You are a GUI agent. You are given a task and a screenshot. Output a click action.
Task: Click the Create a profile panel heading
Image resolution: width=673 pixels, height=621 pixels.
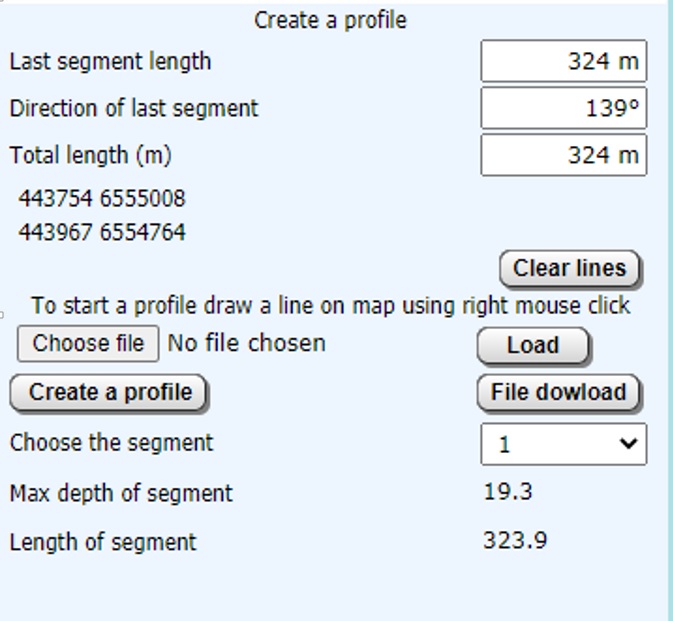tap(330, 20)
